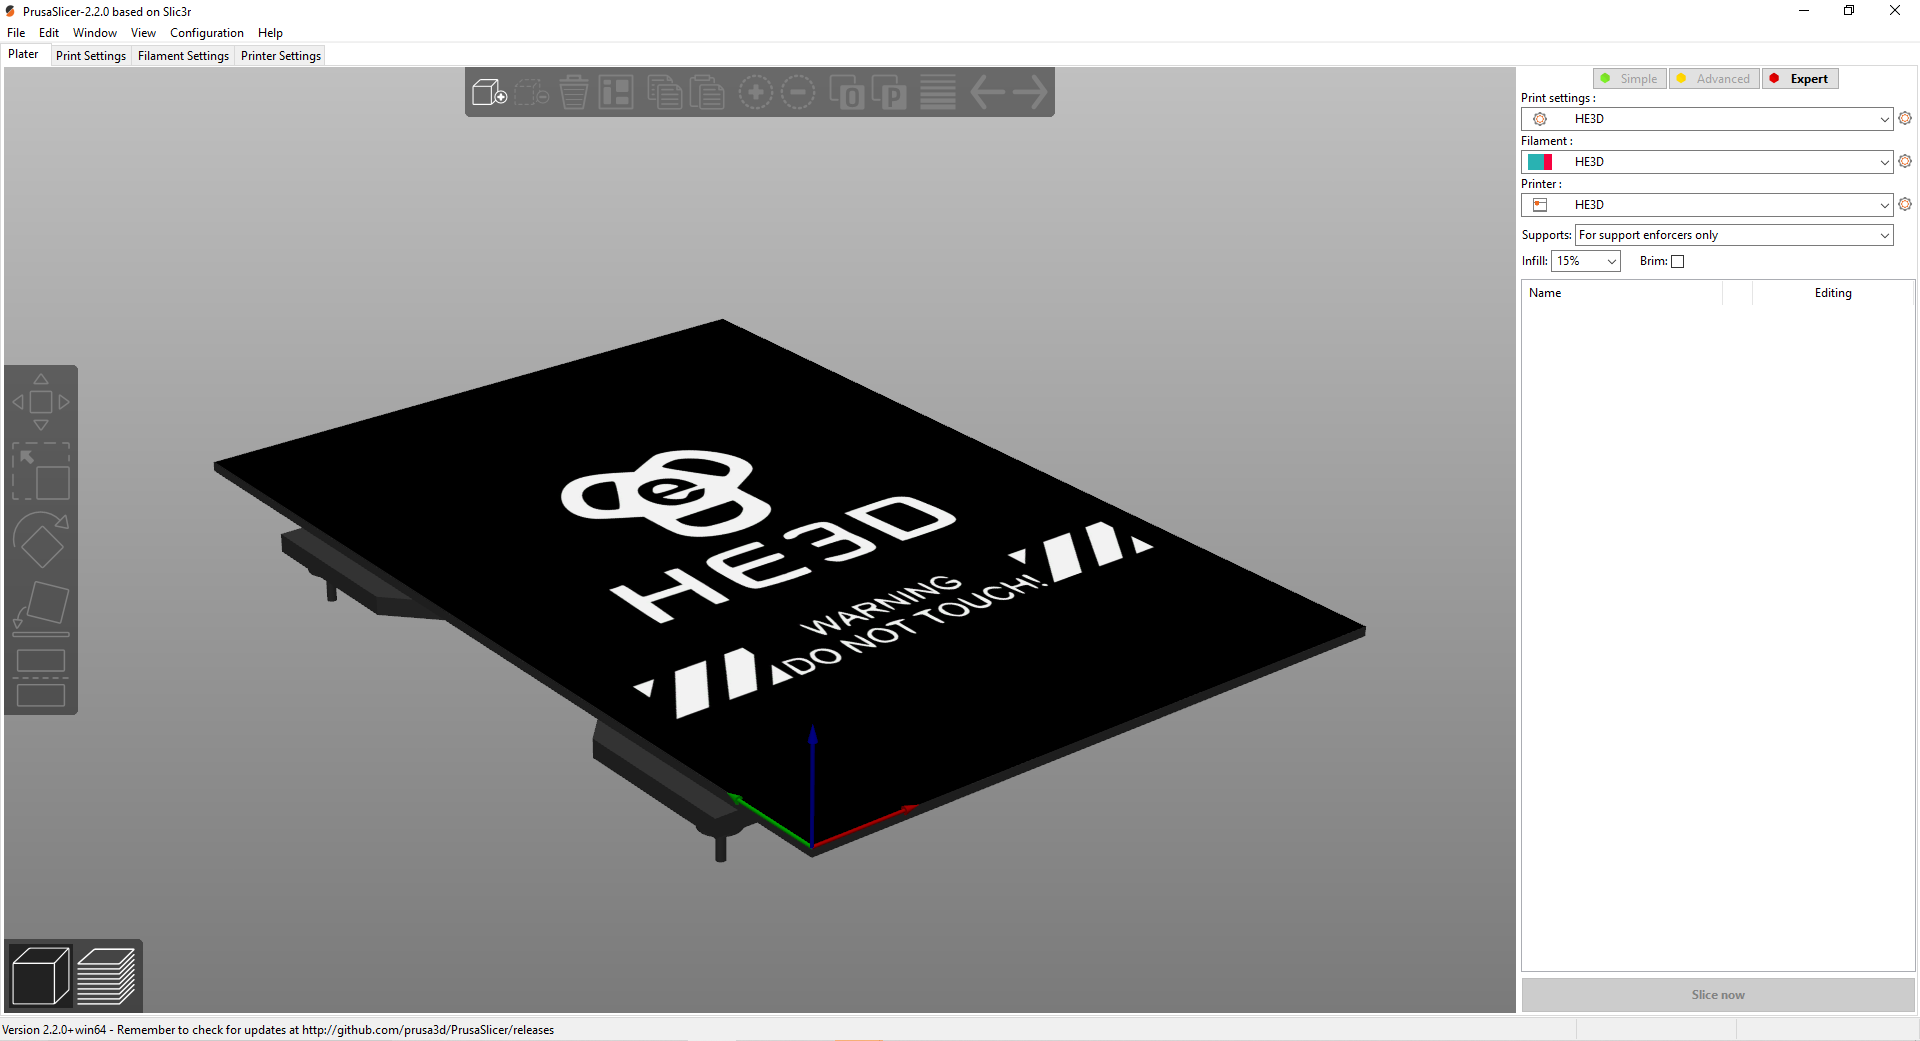Select the Cut gizmo tool

pos(41,678)
